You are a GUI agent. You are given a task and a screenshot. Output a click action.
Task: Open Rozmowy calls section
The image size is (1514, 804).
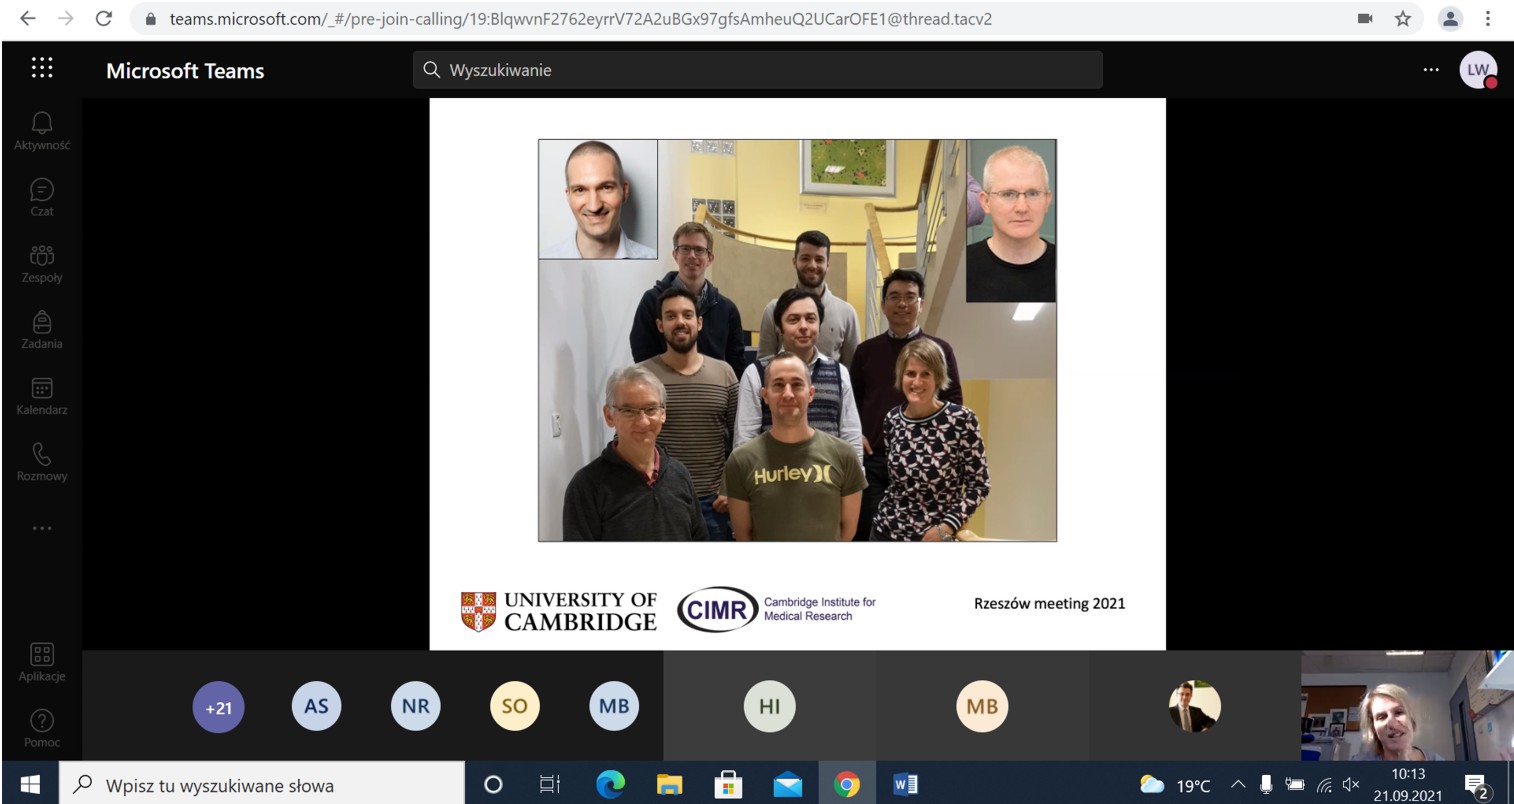click(x=41, y=461)
